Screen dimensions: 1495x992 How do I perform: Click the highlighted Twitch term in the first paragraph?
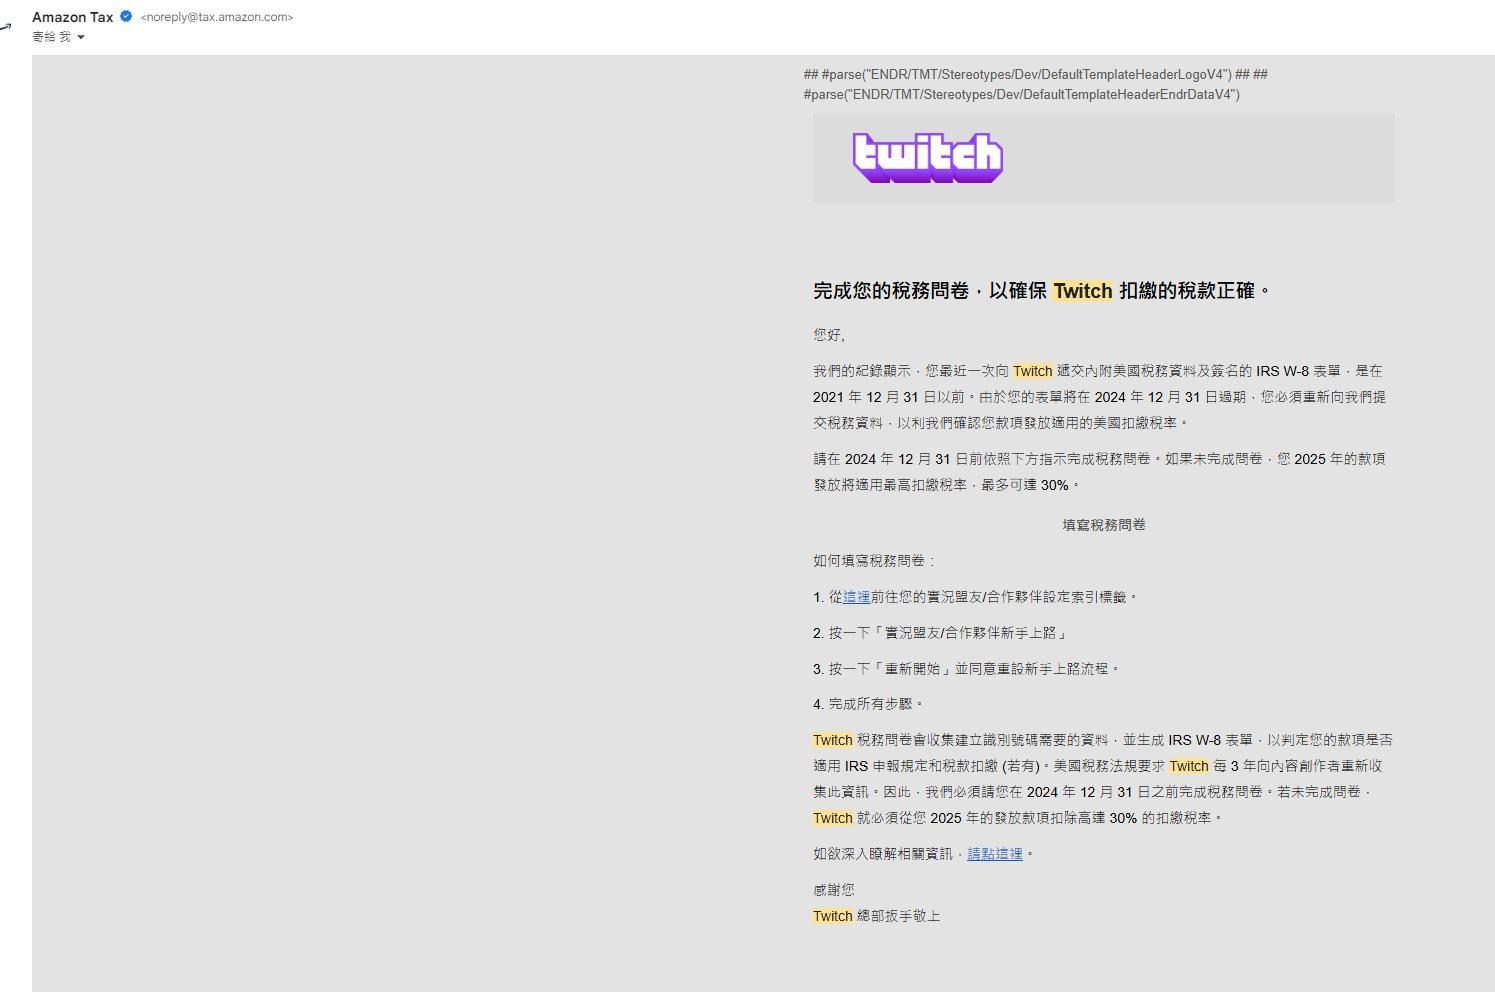[x=1031, y=371]
